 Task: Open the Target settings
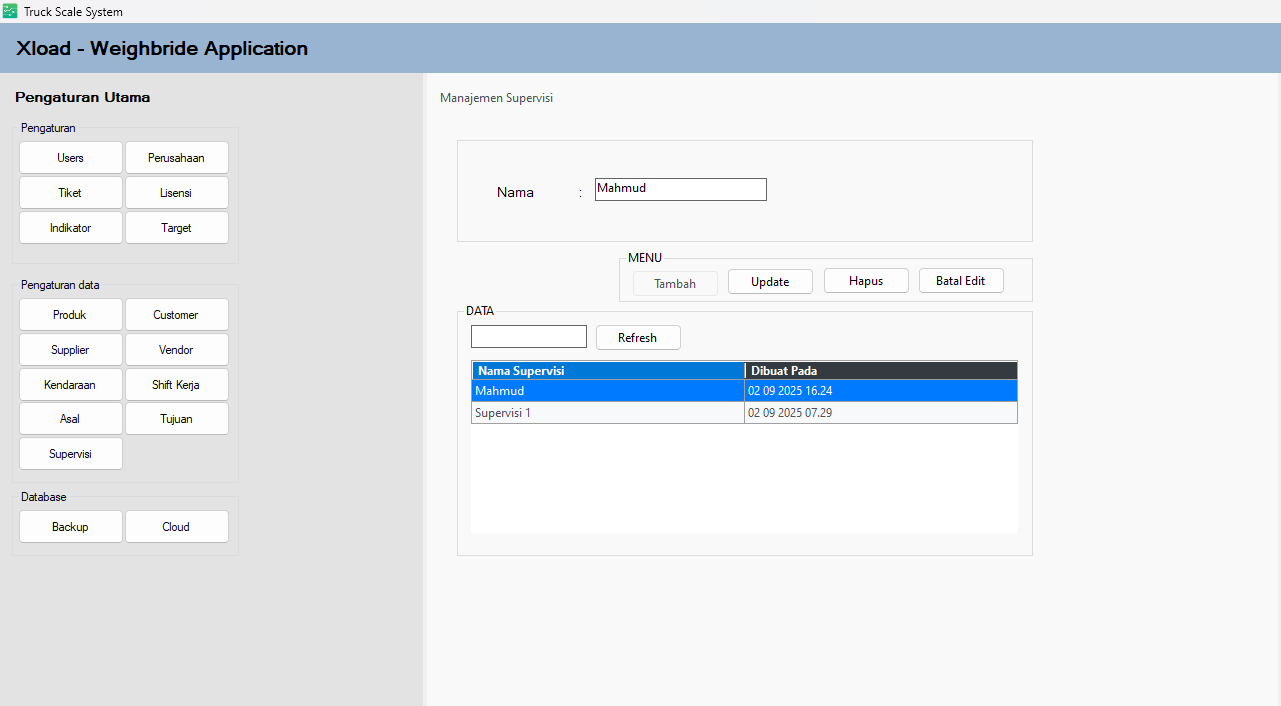(176, 228)
